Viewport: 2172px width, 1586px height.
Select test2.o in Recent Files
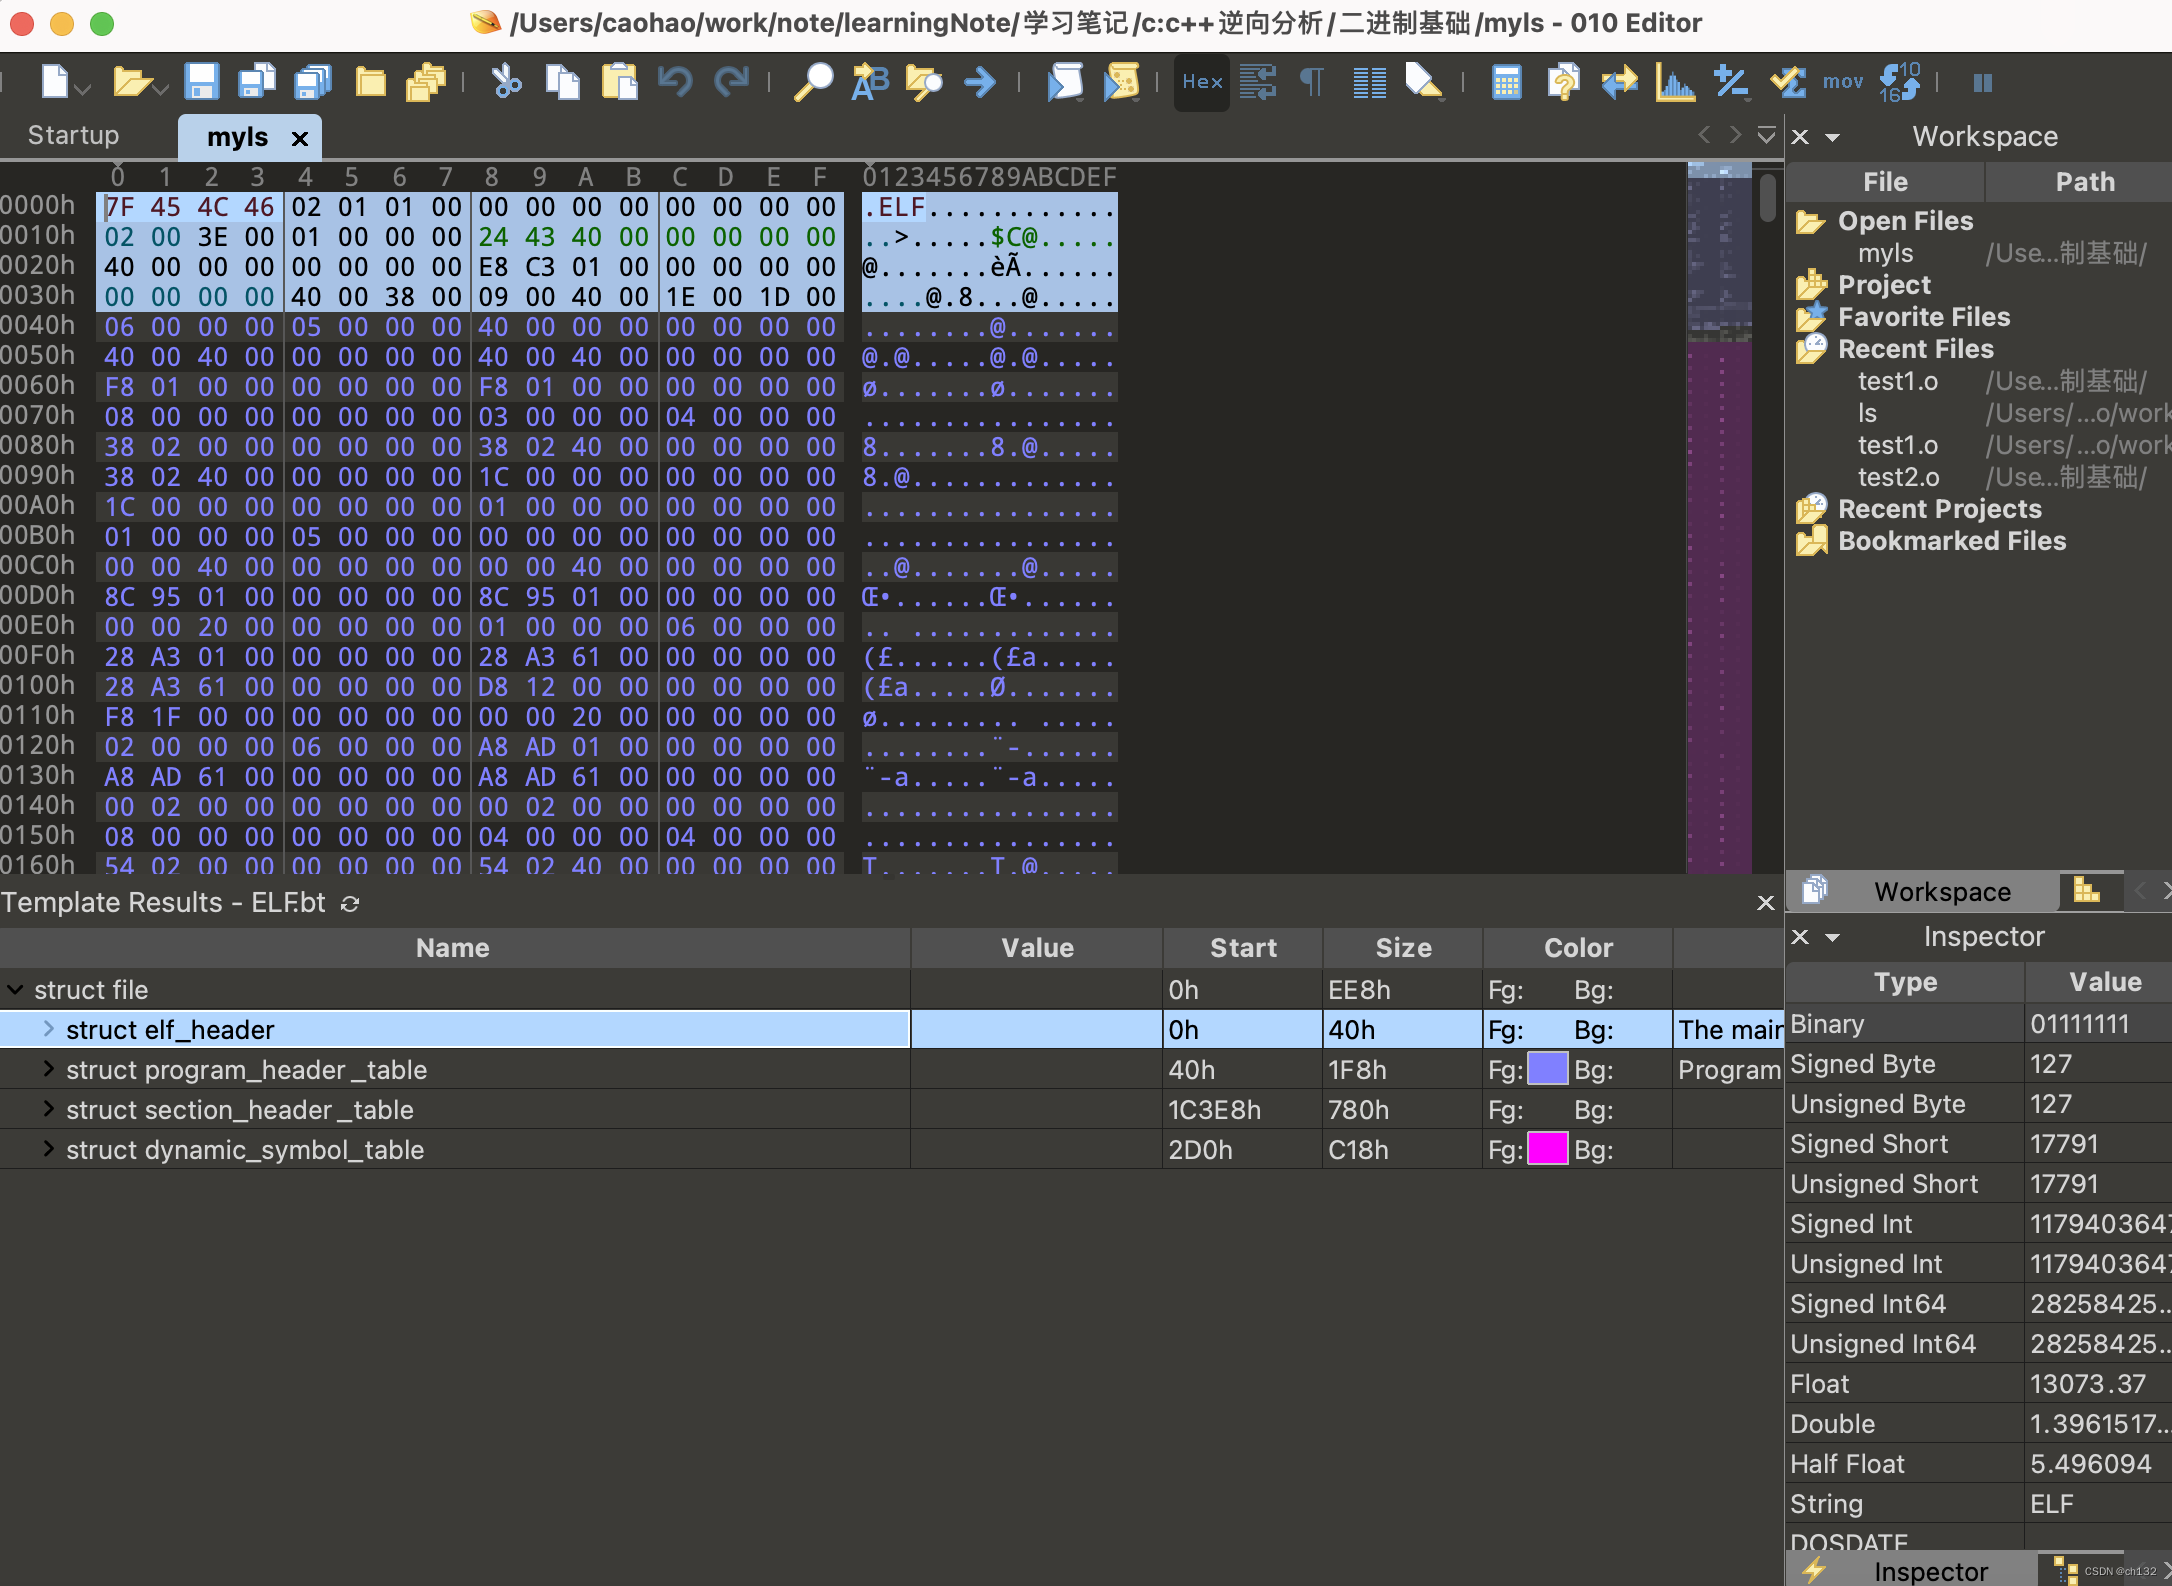1898,477
